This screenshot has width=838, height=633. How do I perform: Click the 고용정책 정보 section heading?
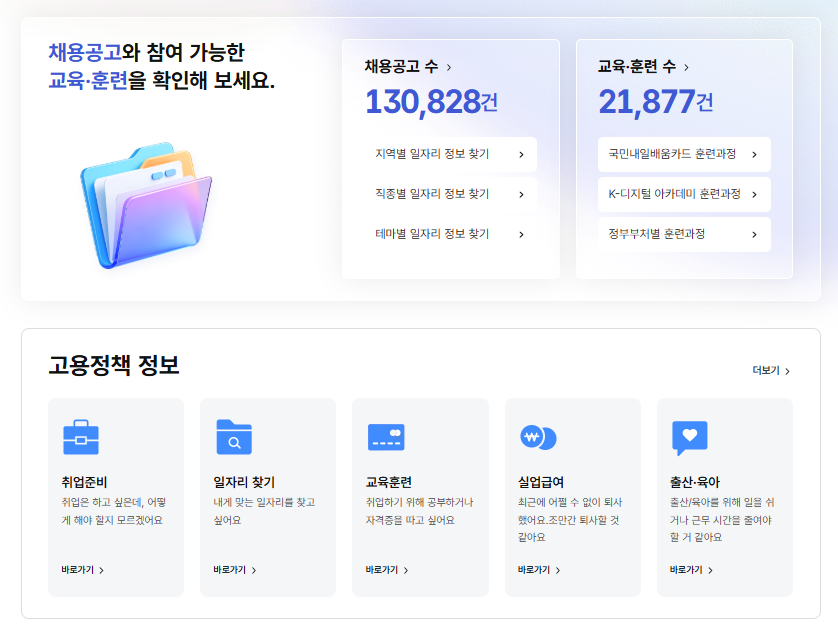click(x=114, y=365)
